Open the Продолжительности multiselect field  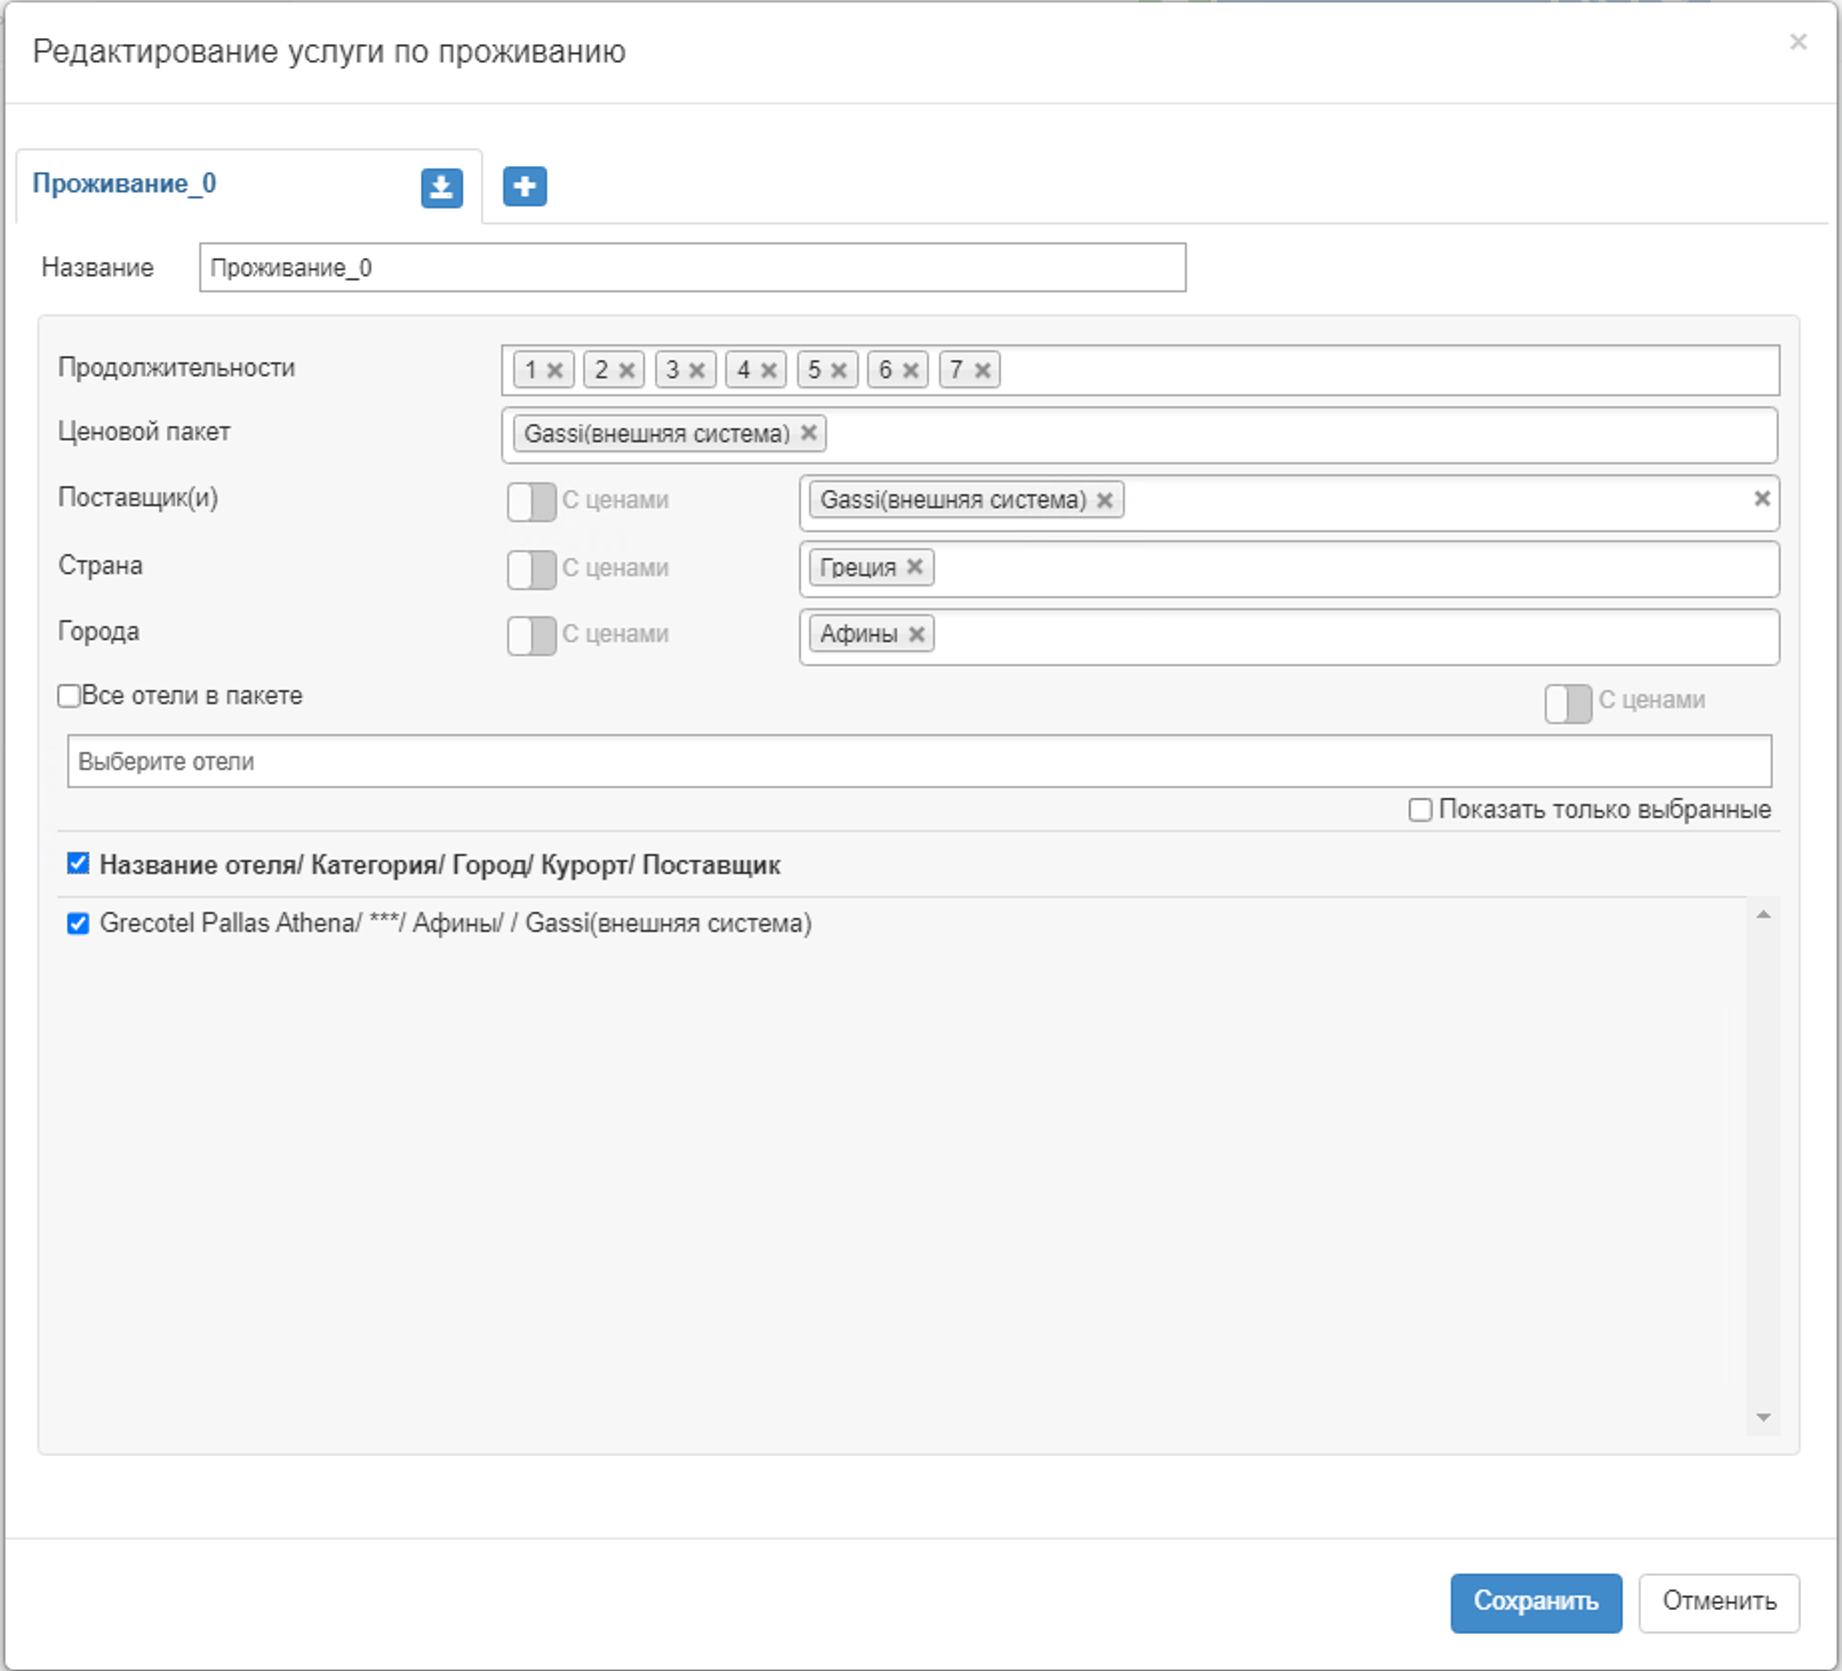point(1380,370)
